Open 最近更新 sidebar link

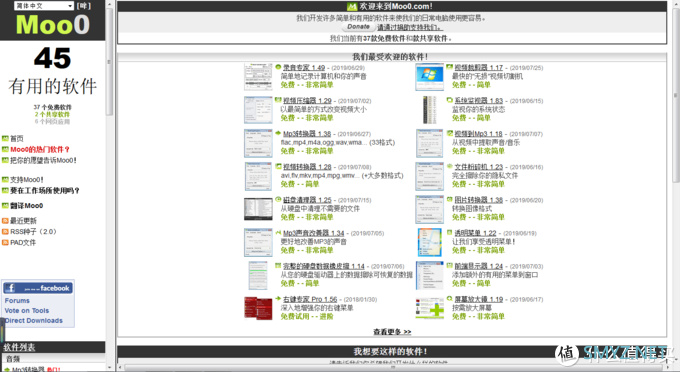click(x=23, y=221)
